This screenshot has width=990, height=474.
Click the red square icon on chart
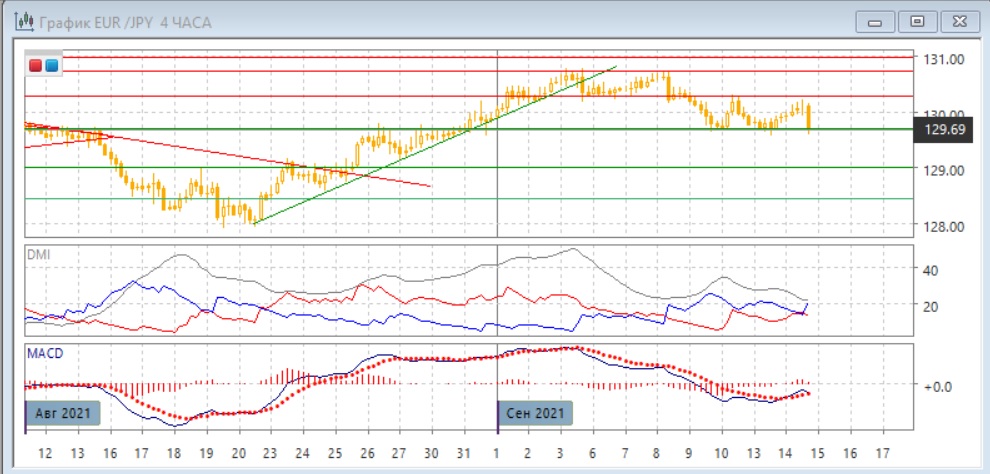[36, 65]
